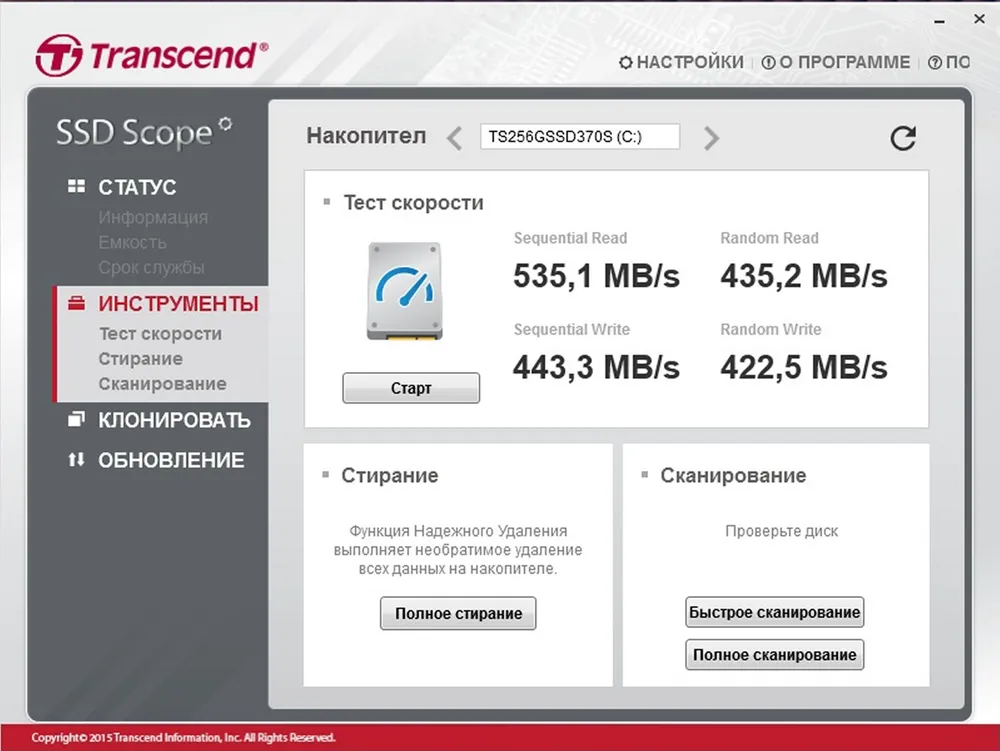Click the О ПРОГРАММЕ info icon
This screenshot has height=751, width=1000.
coord(768,62)
